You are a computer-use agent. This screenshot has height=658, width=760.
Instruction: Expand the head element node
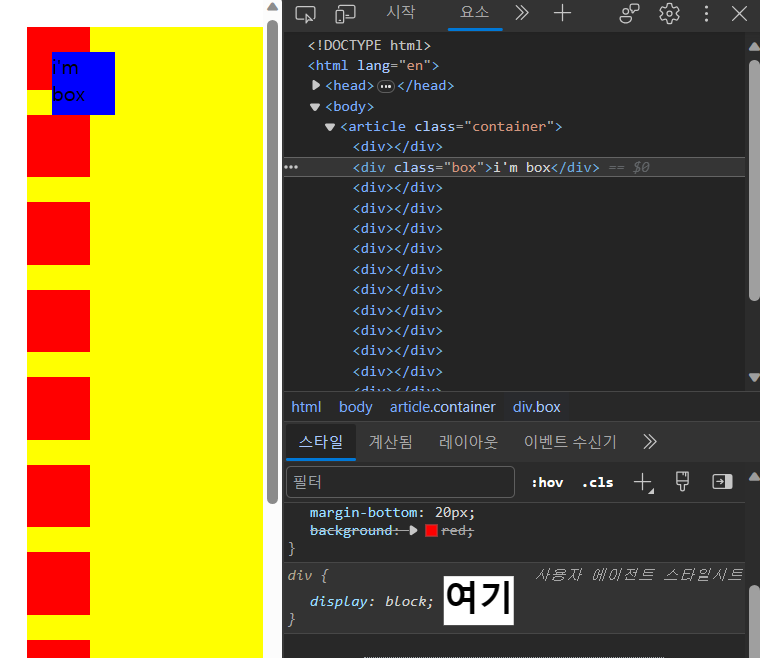pyautogui.click(x=316, y=86)
